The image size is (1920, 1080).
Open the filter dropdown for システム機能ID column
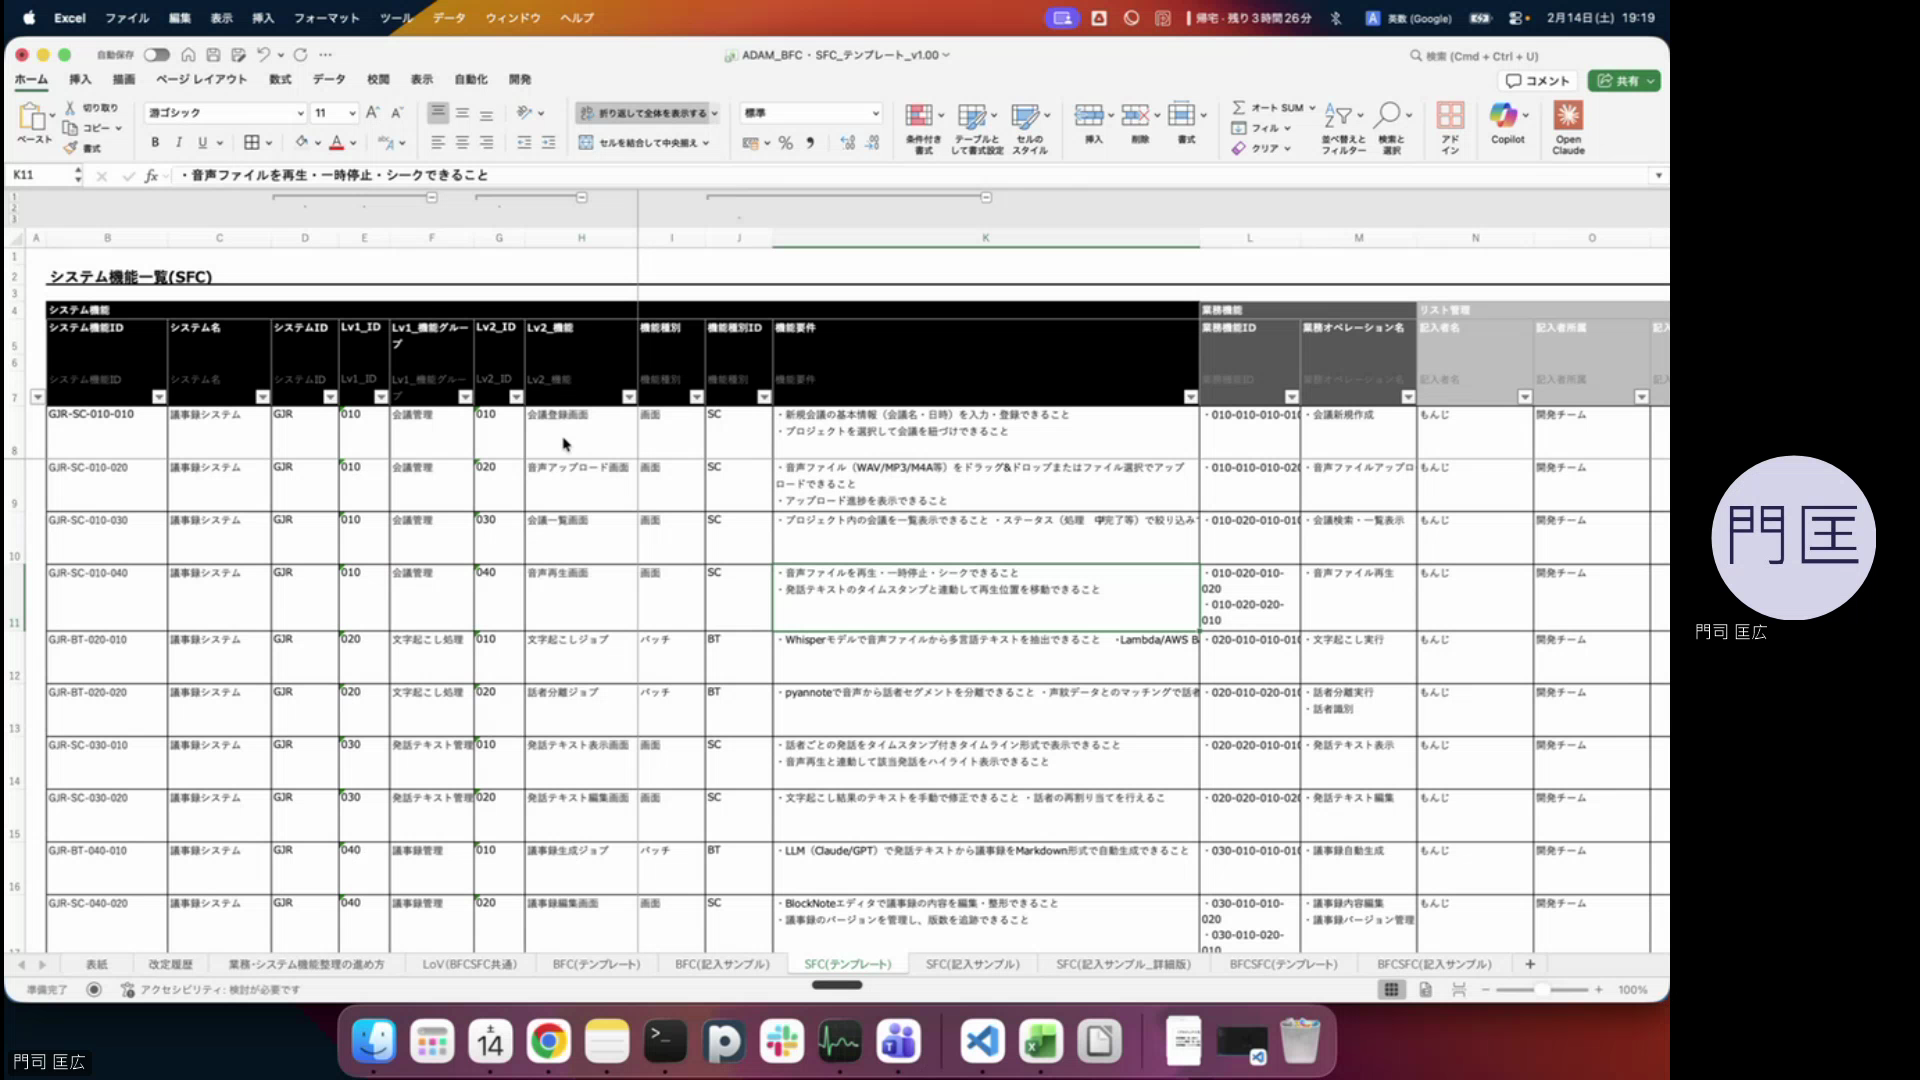158,397
